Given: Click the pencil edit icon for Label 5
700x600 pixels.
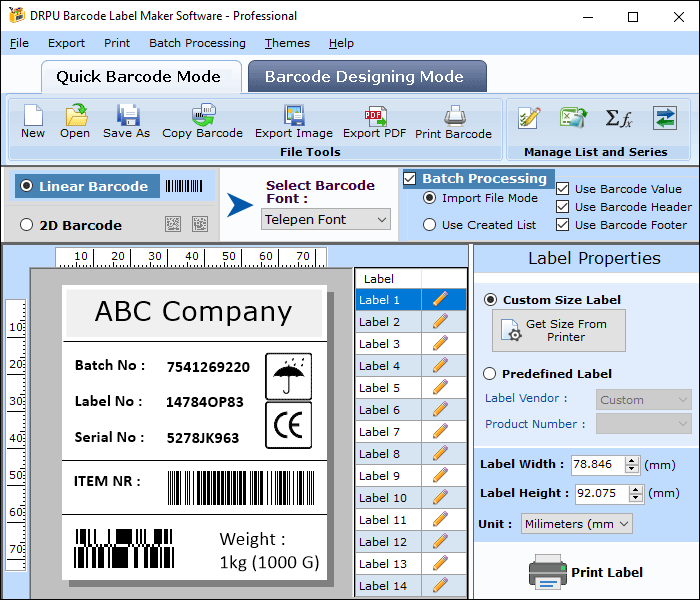Looking at the screenshot, I should click(440, 388).
